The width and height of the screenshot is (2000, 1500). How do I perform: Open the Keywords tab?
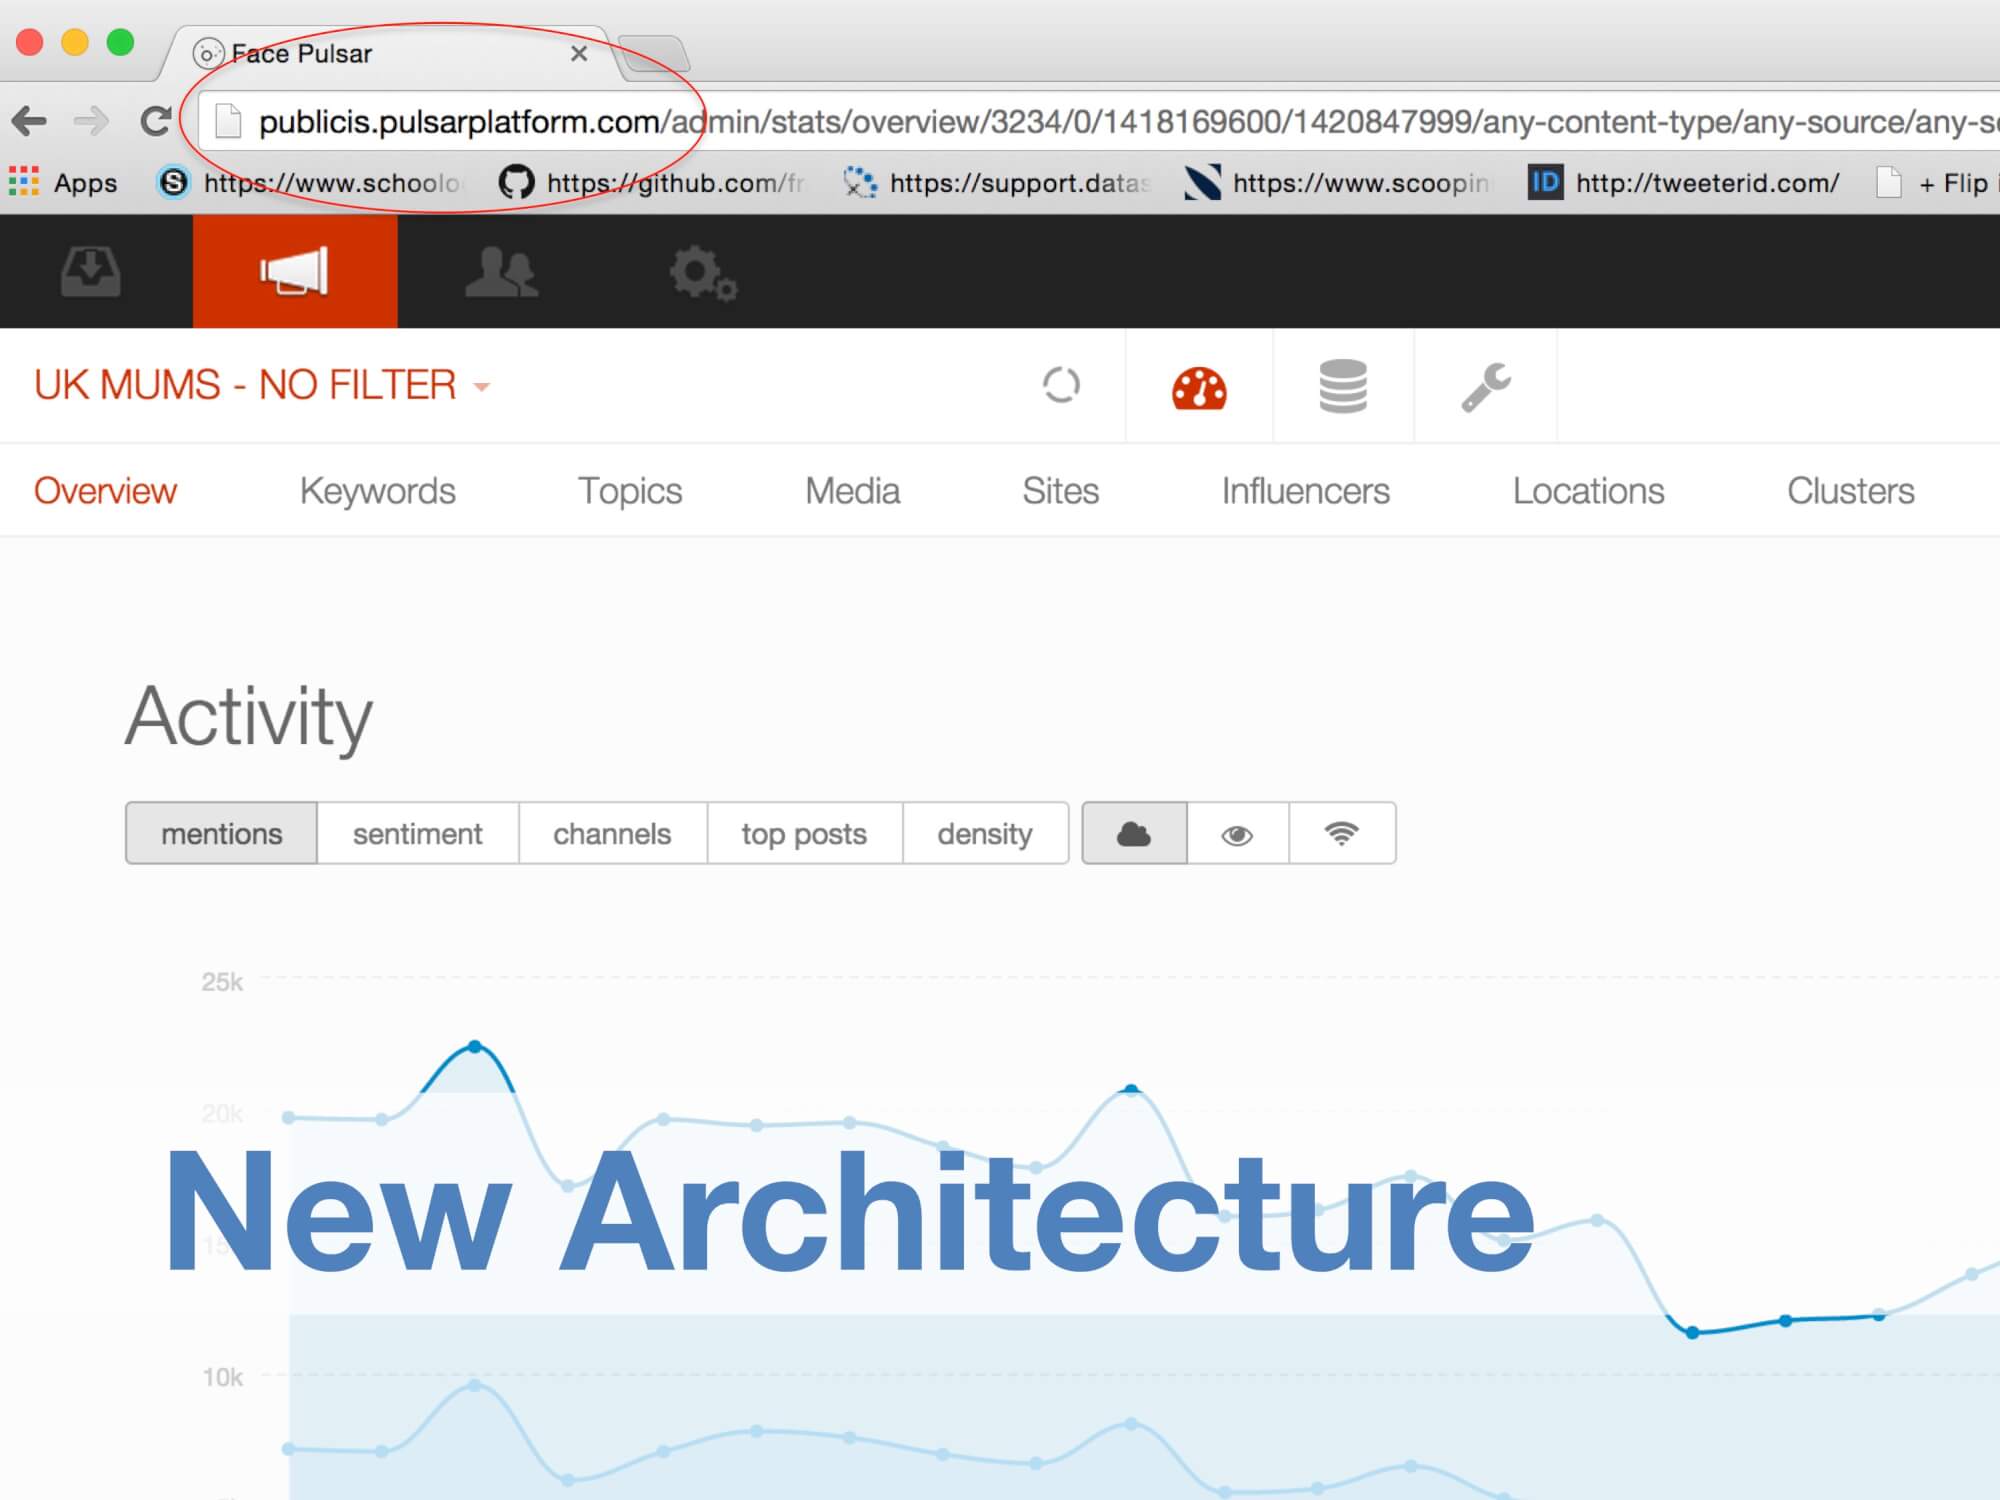377,491
